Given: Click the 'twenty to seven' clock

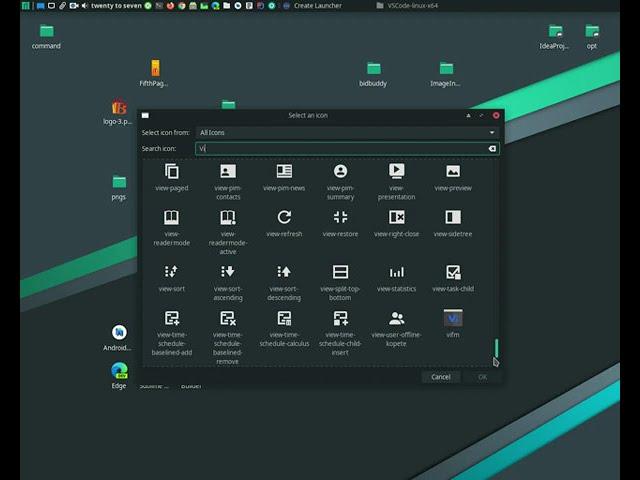Looking at the screenshot, I should point(116,6).
